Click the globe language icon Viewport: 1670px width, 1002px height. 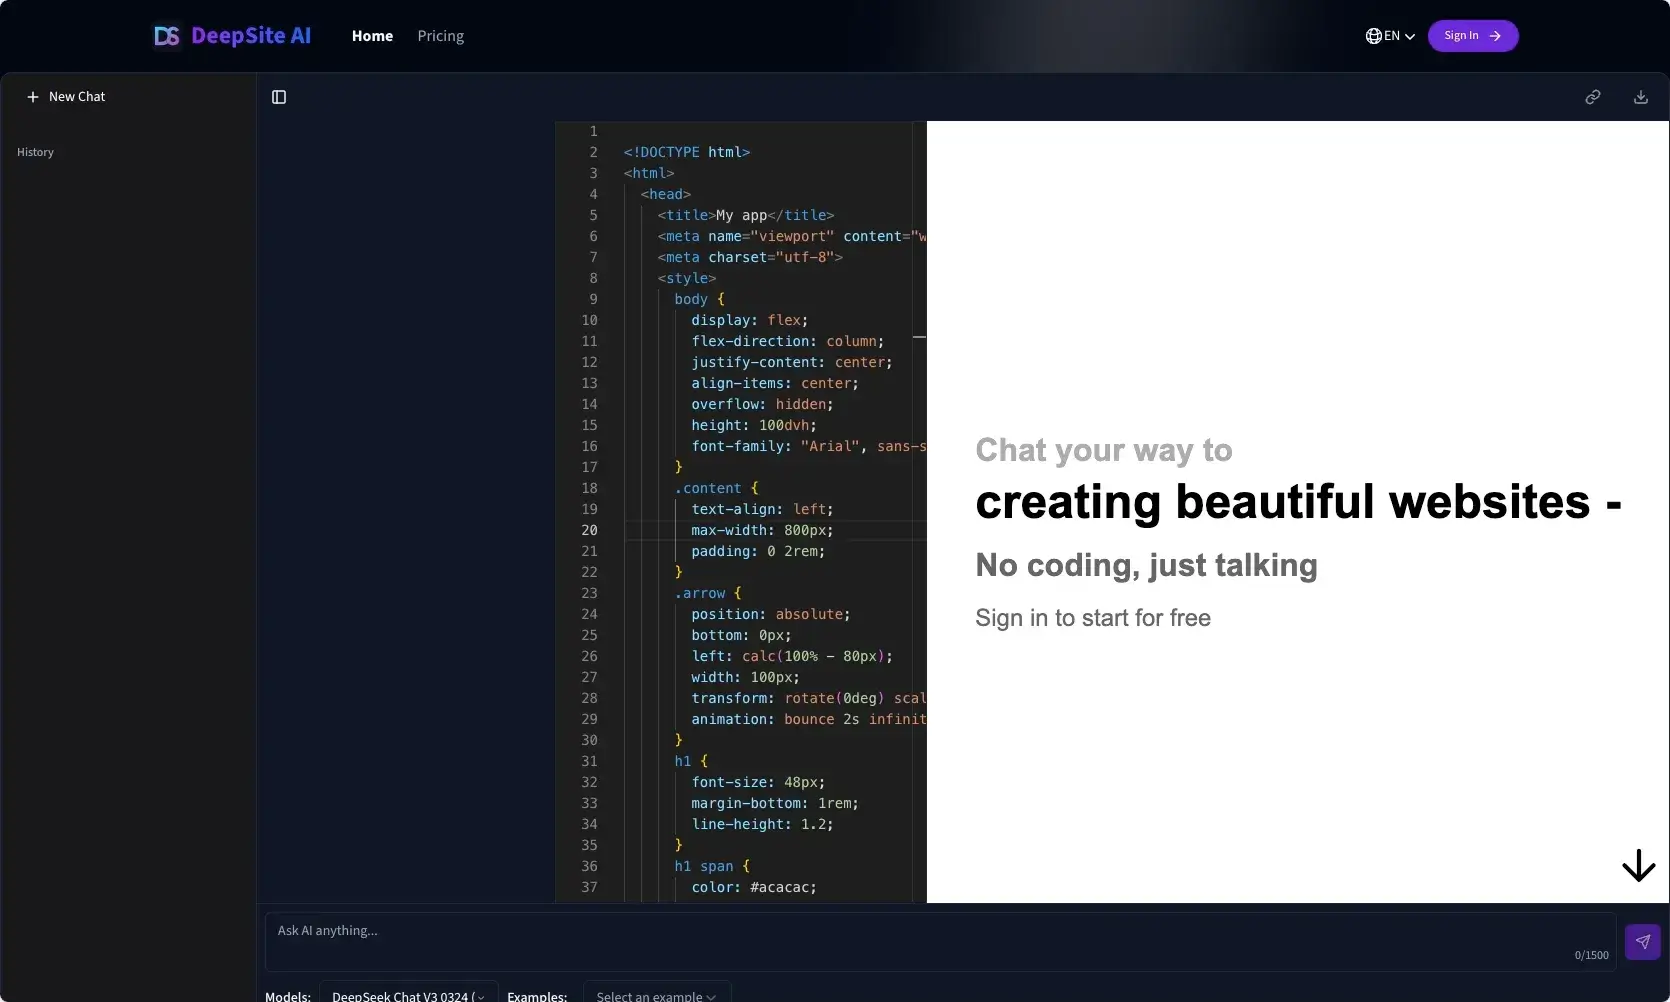click(x=1374, y=36)
